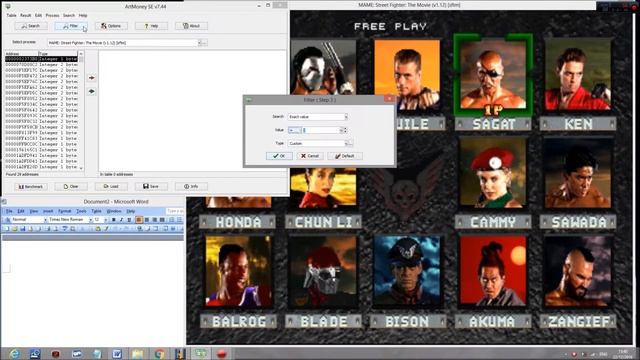640x360 pixels.
Task: Open the Insert menu in Word
Action: [48, 211]
